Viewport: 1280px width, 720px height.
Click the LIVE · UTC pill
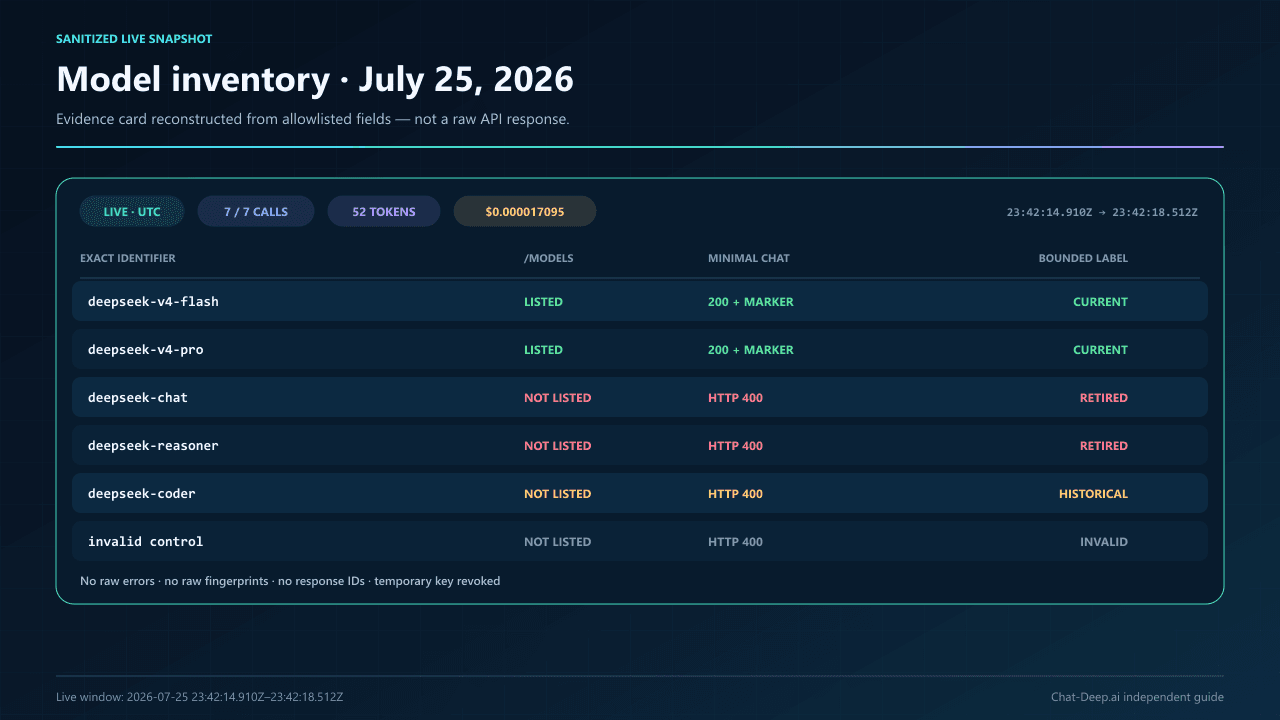pos(132,211)
